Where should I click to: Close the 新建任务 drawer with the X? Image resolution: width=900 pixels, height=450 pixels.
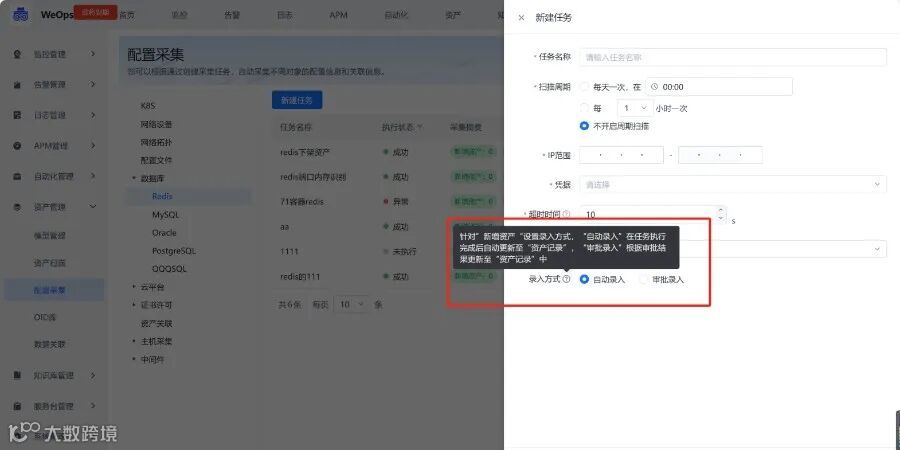click(x=521, y=18)
